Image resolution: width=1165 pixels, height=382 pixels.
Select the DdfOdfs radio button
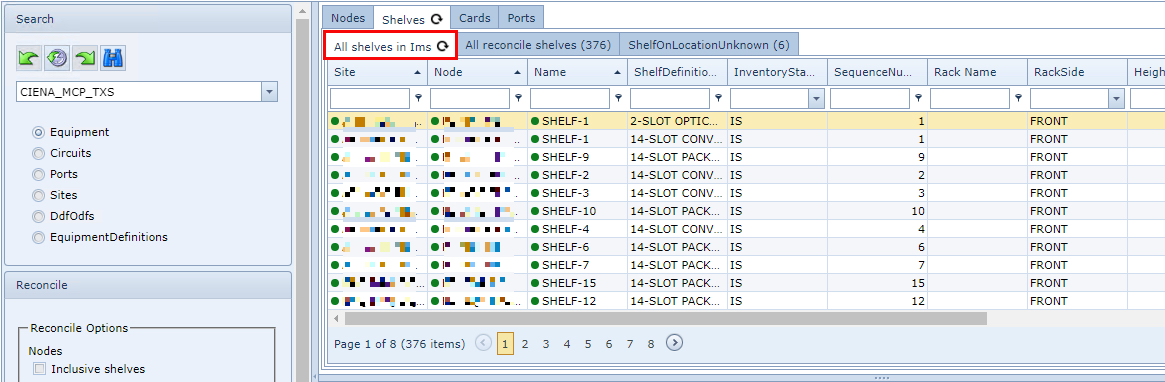[x=38, y=216]
